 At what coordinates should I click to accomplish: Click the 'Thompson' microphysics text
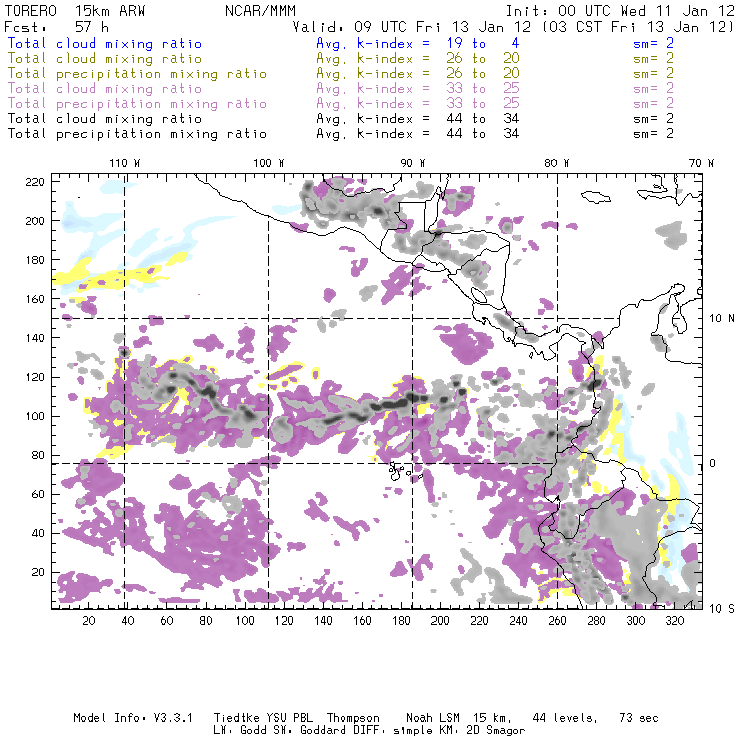coord(353,718)
